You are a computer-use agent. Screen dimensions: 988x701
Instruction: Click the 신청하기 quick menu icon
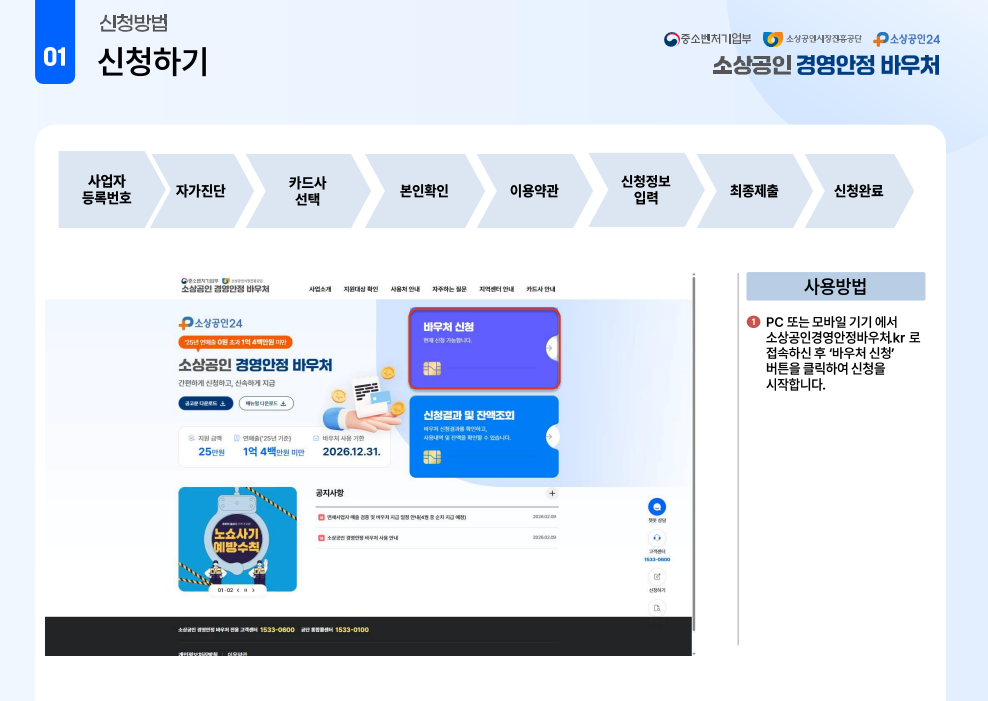tap(657, 576)
